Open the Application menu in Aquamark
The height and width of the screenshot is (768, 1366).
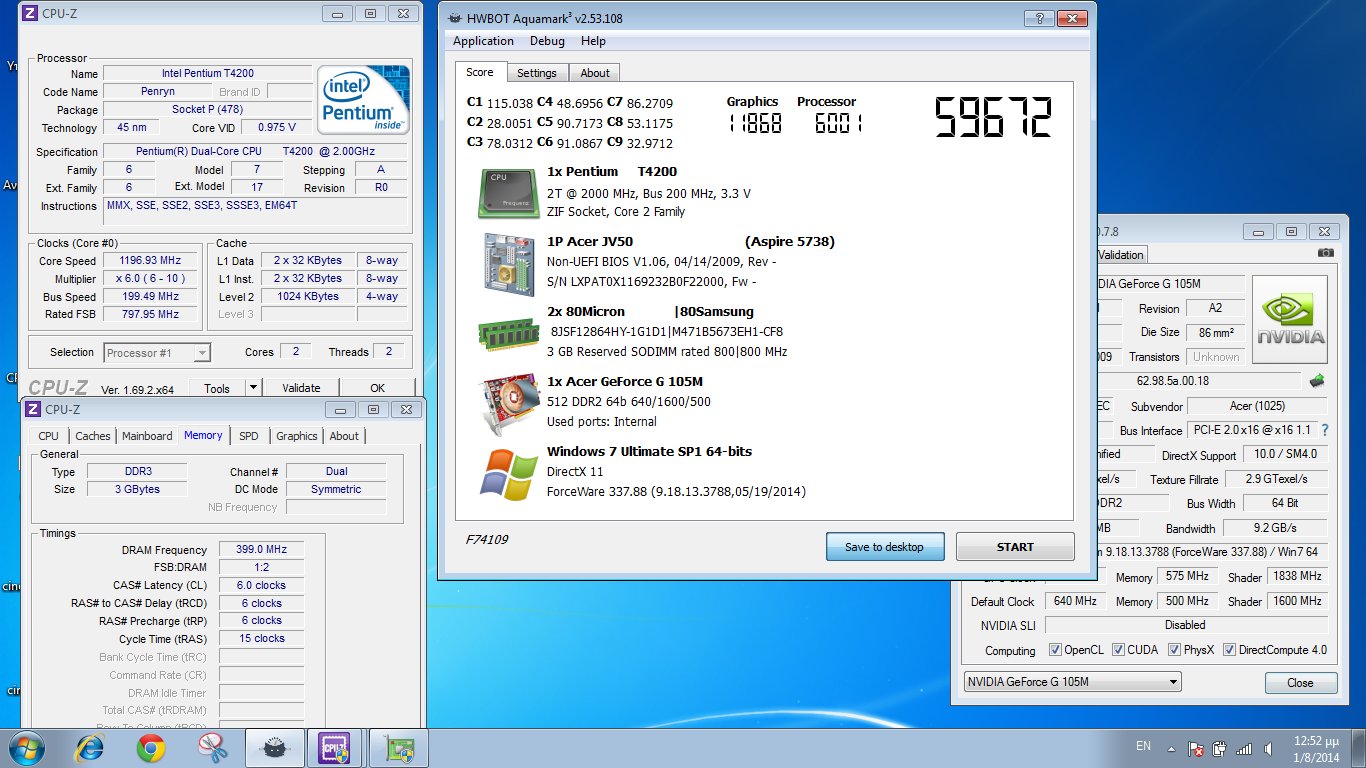[x=483, y=41]
